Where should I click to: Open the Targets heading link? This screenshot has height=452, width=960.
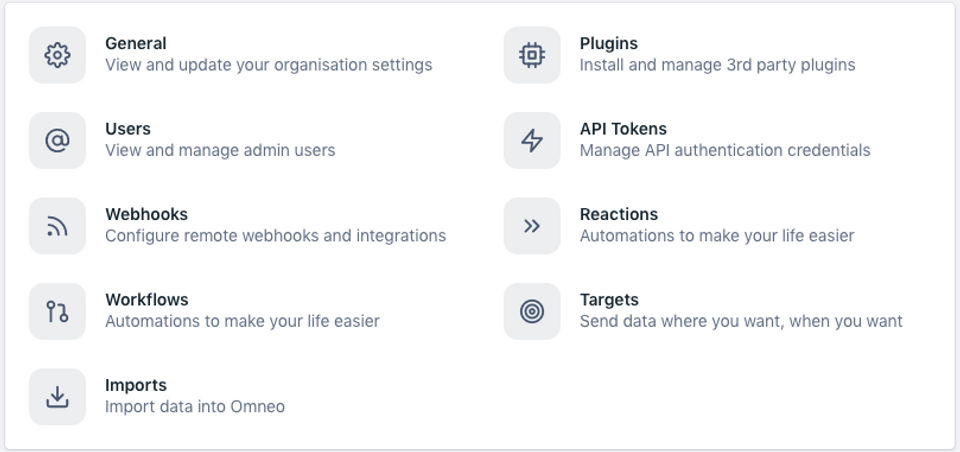pyautogui.click(x=609, y=300)
